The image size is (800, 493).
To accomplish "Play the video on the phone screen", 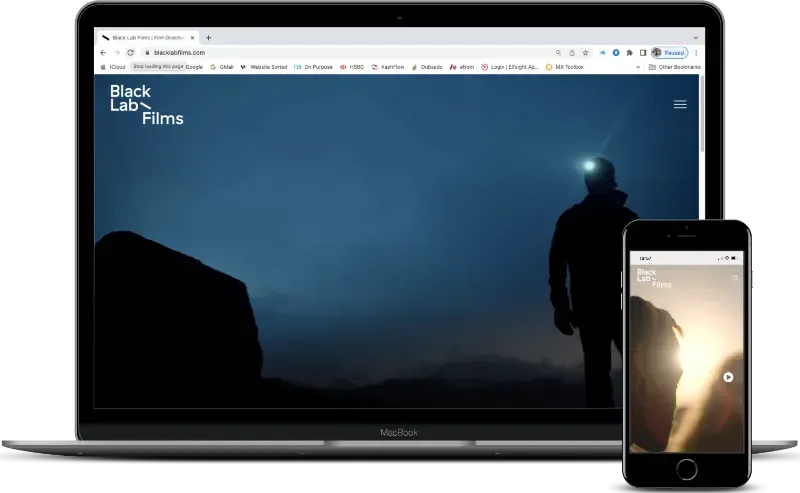I will [728, 377].
